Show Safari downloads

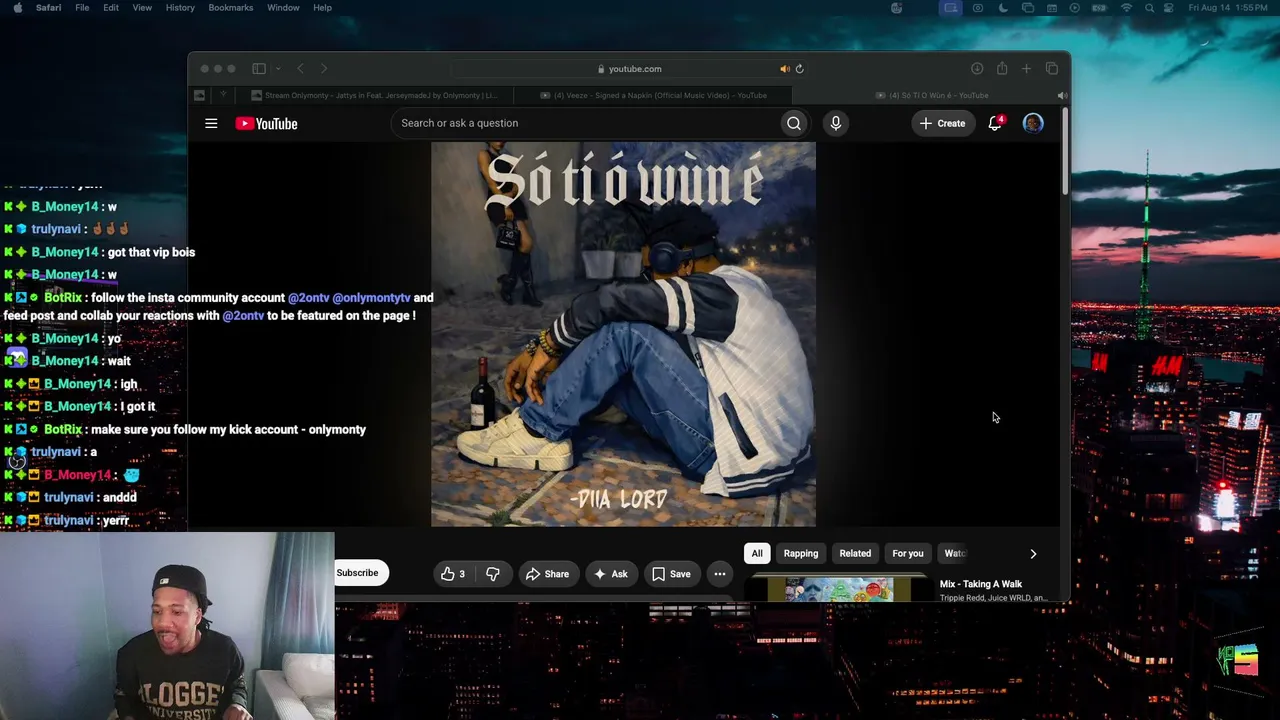click(x=977, y=69)
